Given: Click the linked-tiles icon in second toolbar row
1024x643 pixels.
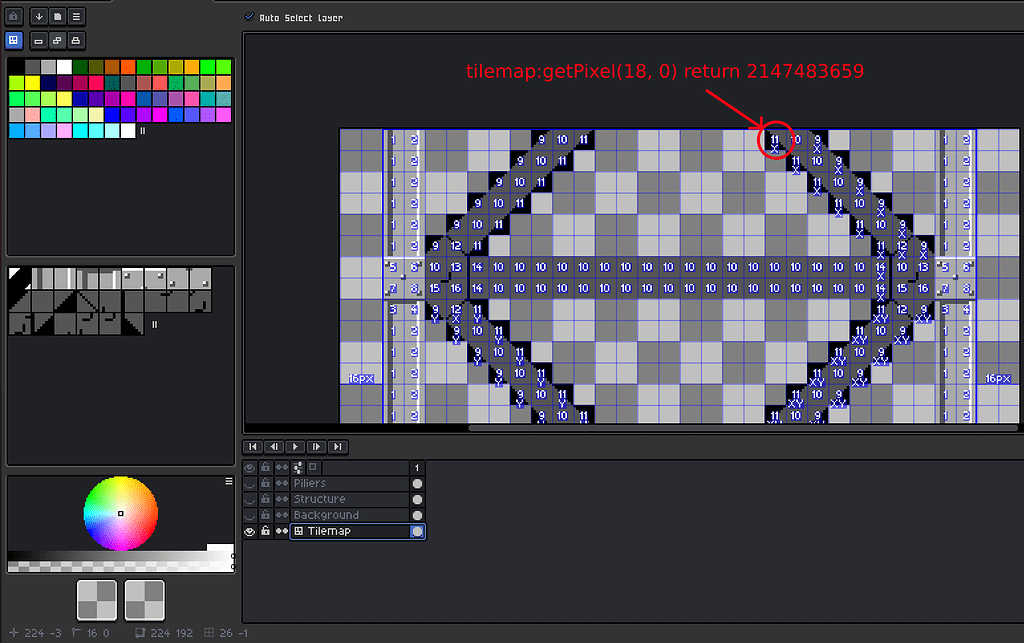Looking at the screenshot, I should click(58, 40).
